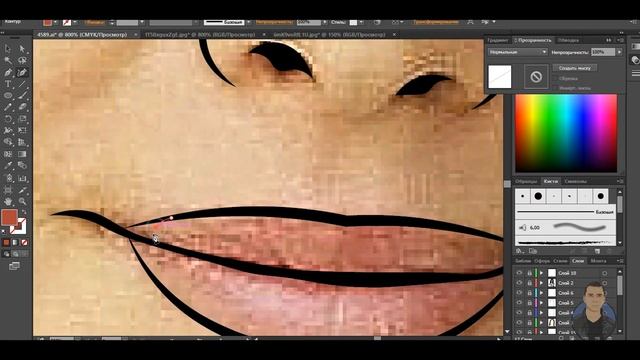Unlock Слой 10 lock icon
Viewport: 640px width, 360px height.
point(529,273)
